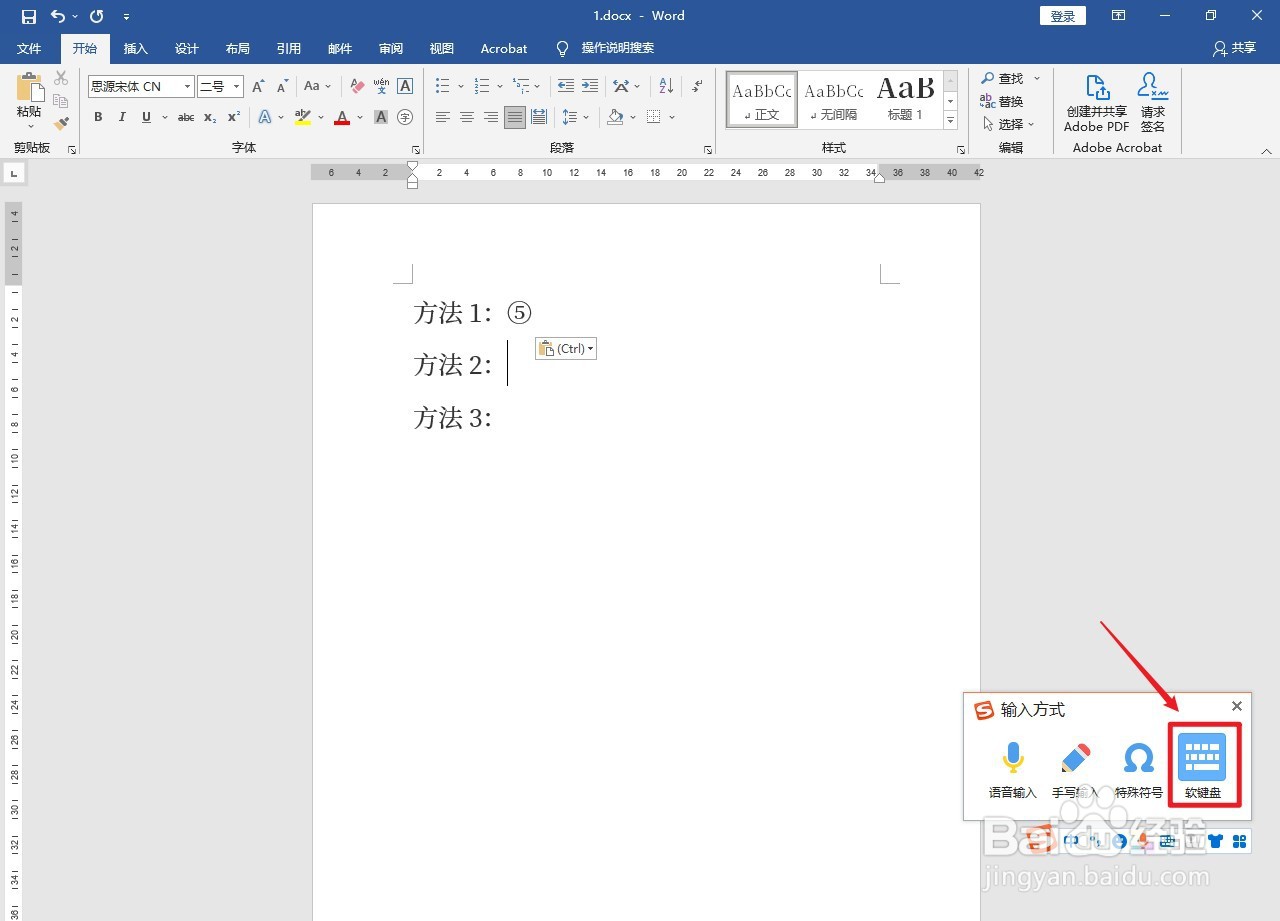Click the microphone voice input (语音输入)
1280x921 pixels.
pos(1013,769)
